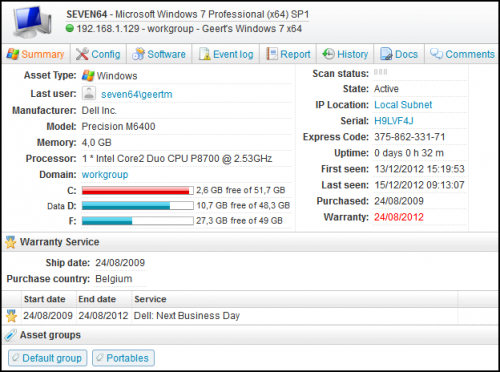Click the Windows logo beside Asset Type
The image size is (500, 372).
88,76
